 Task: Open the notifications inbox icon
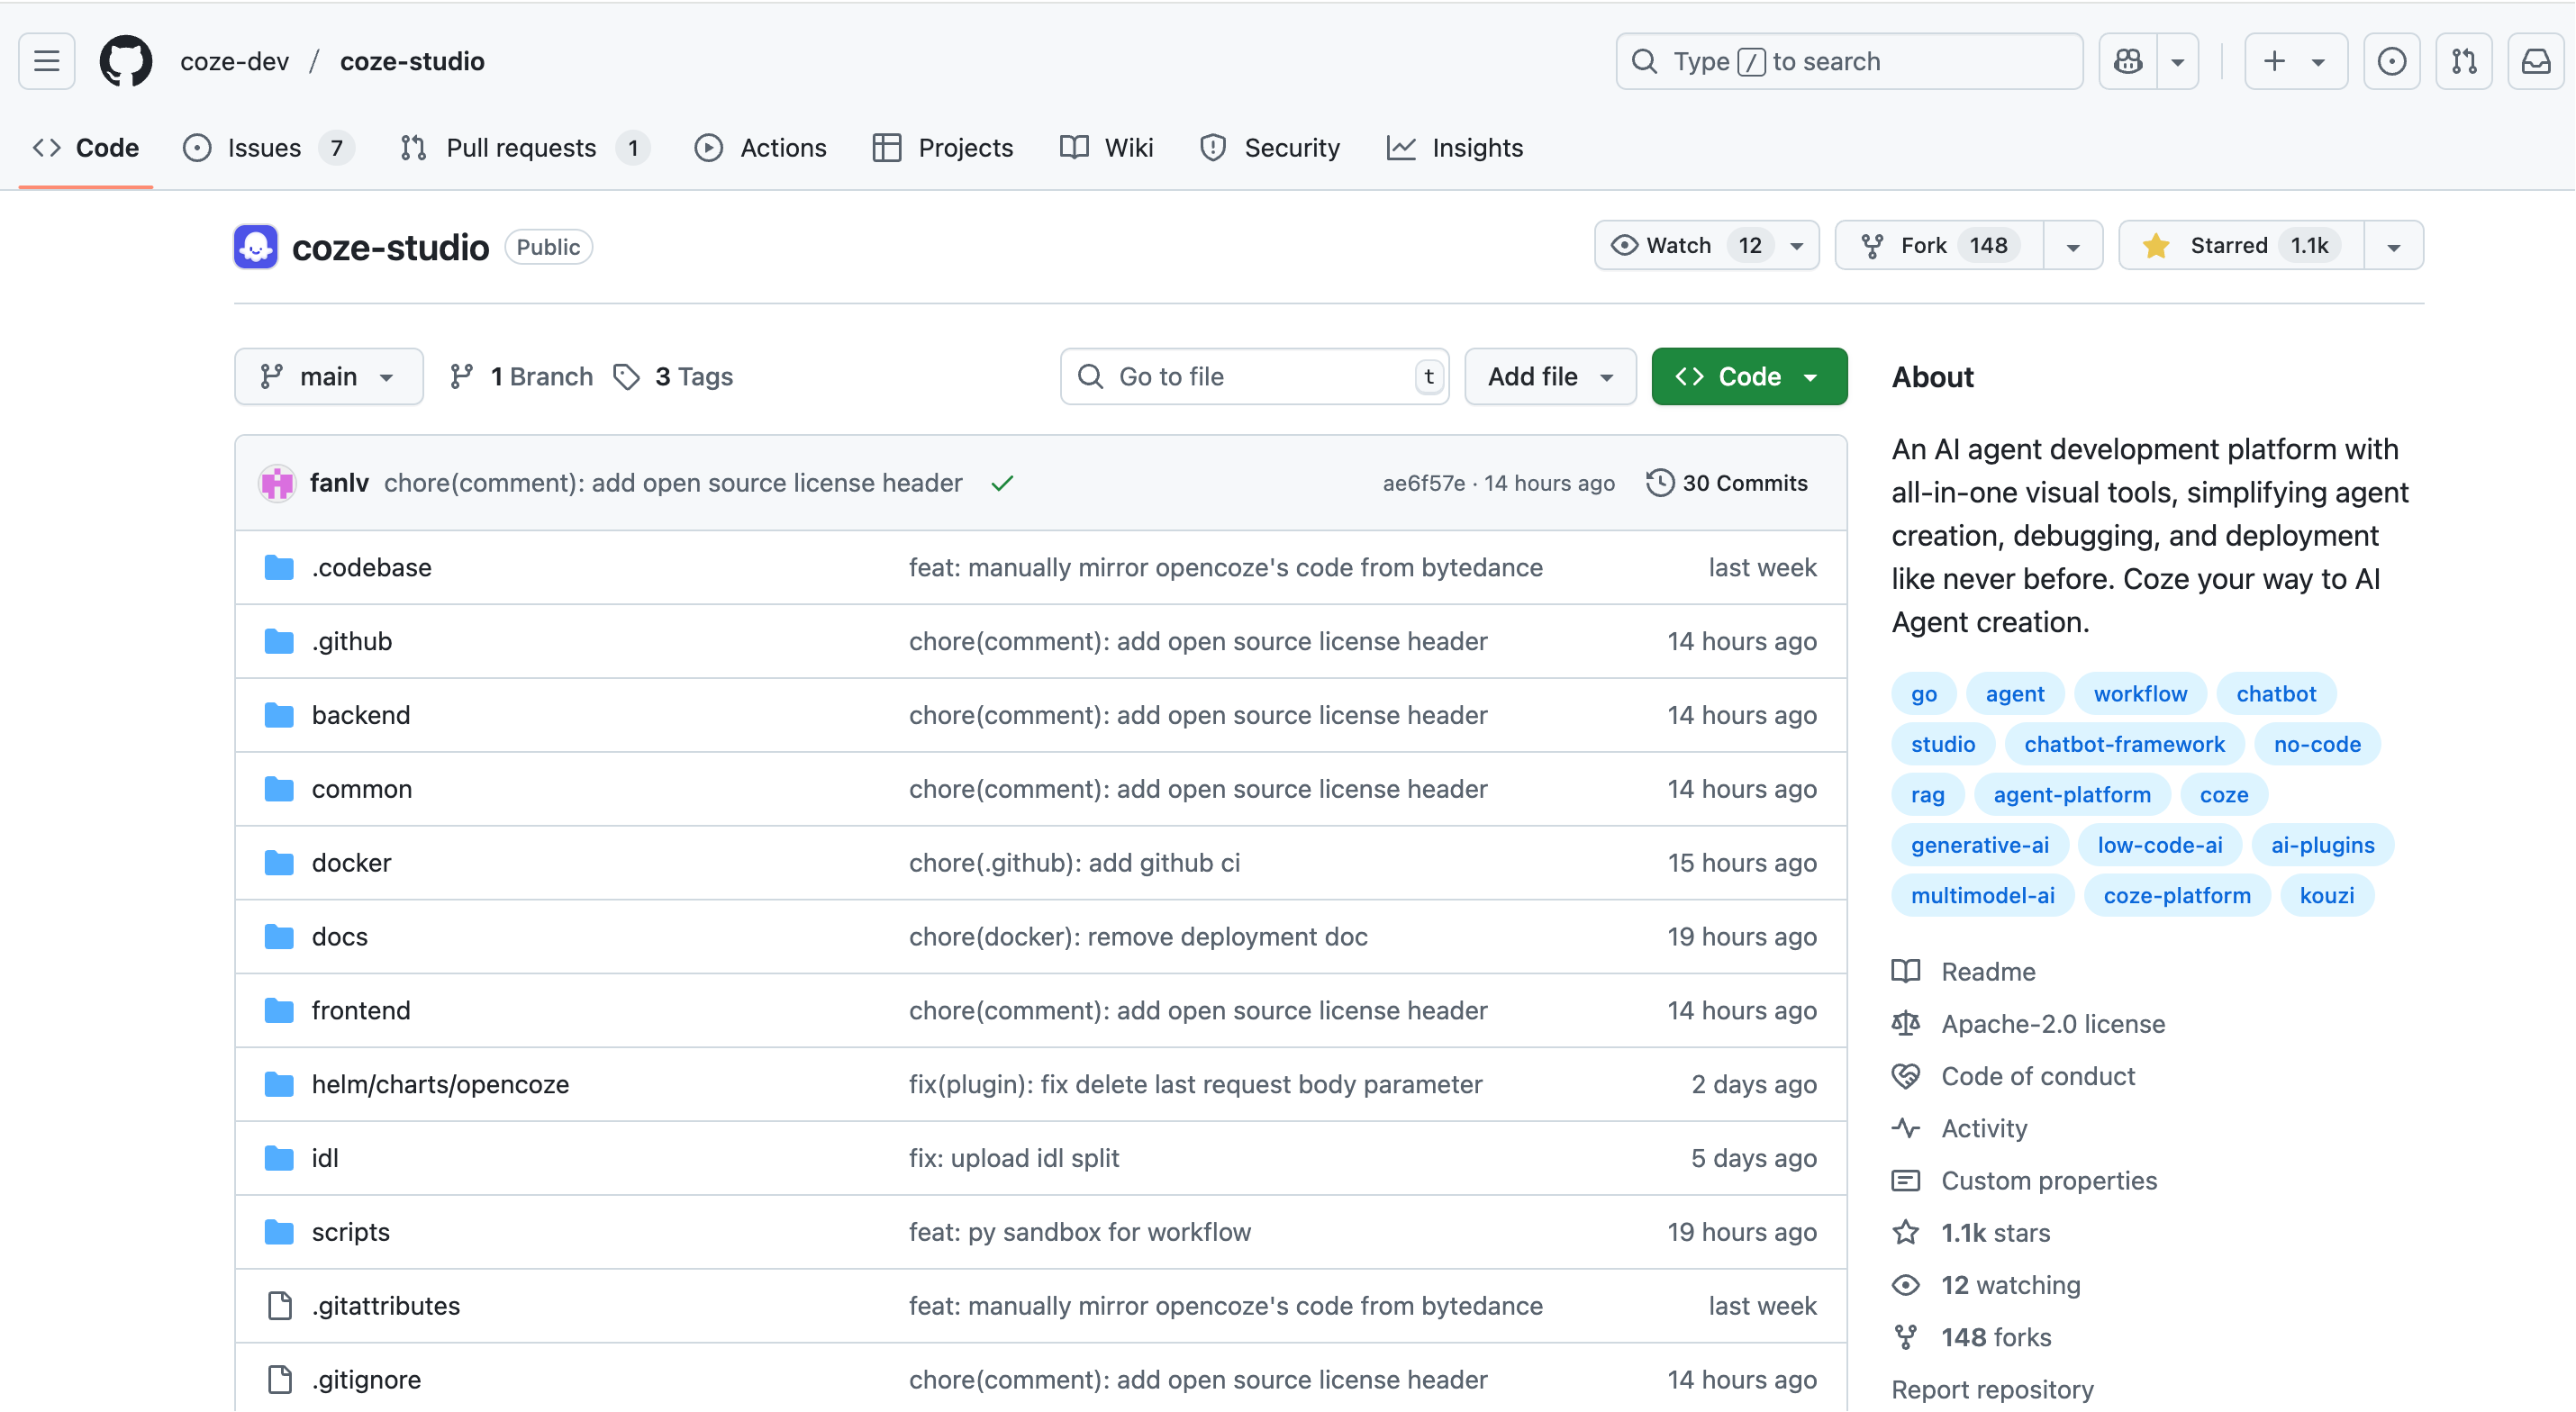click(x=2537, y=61)
